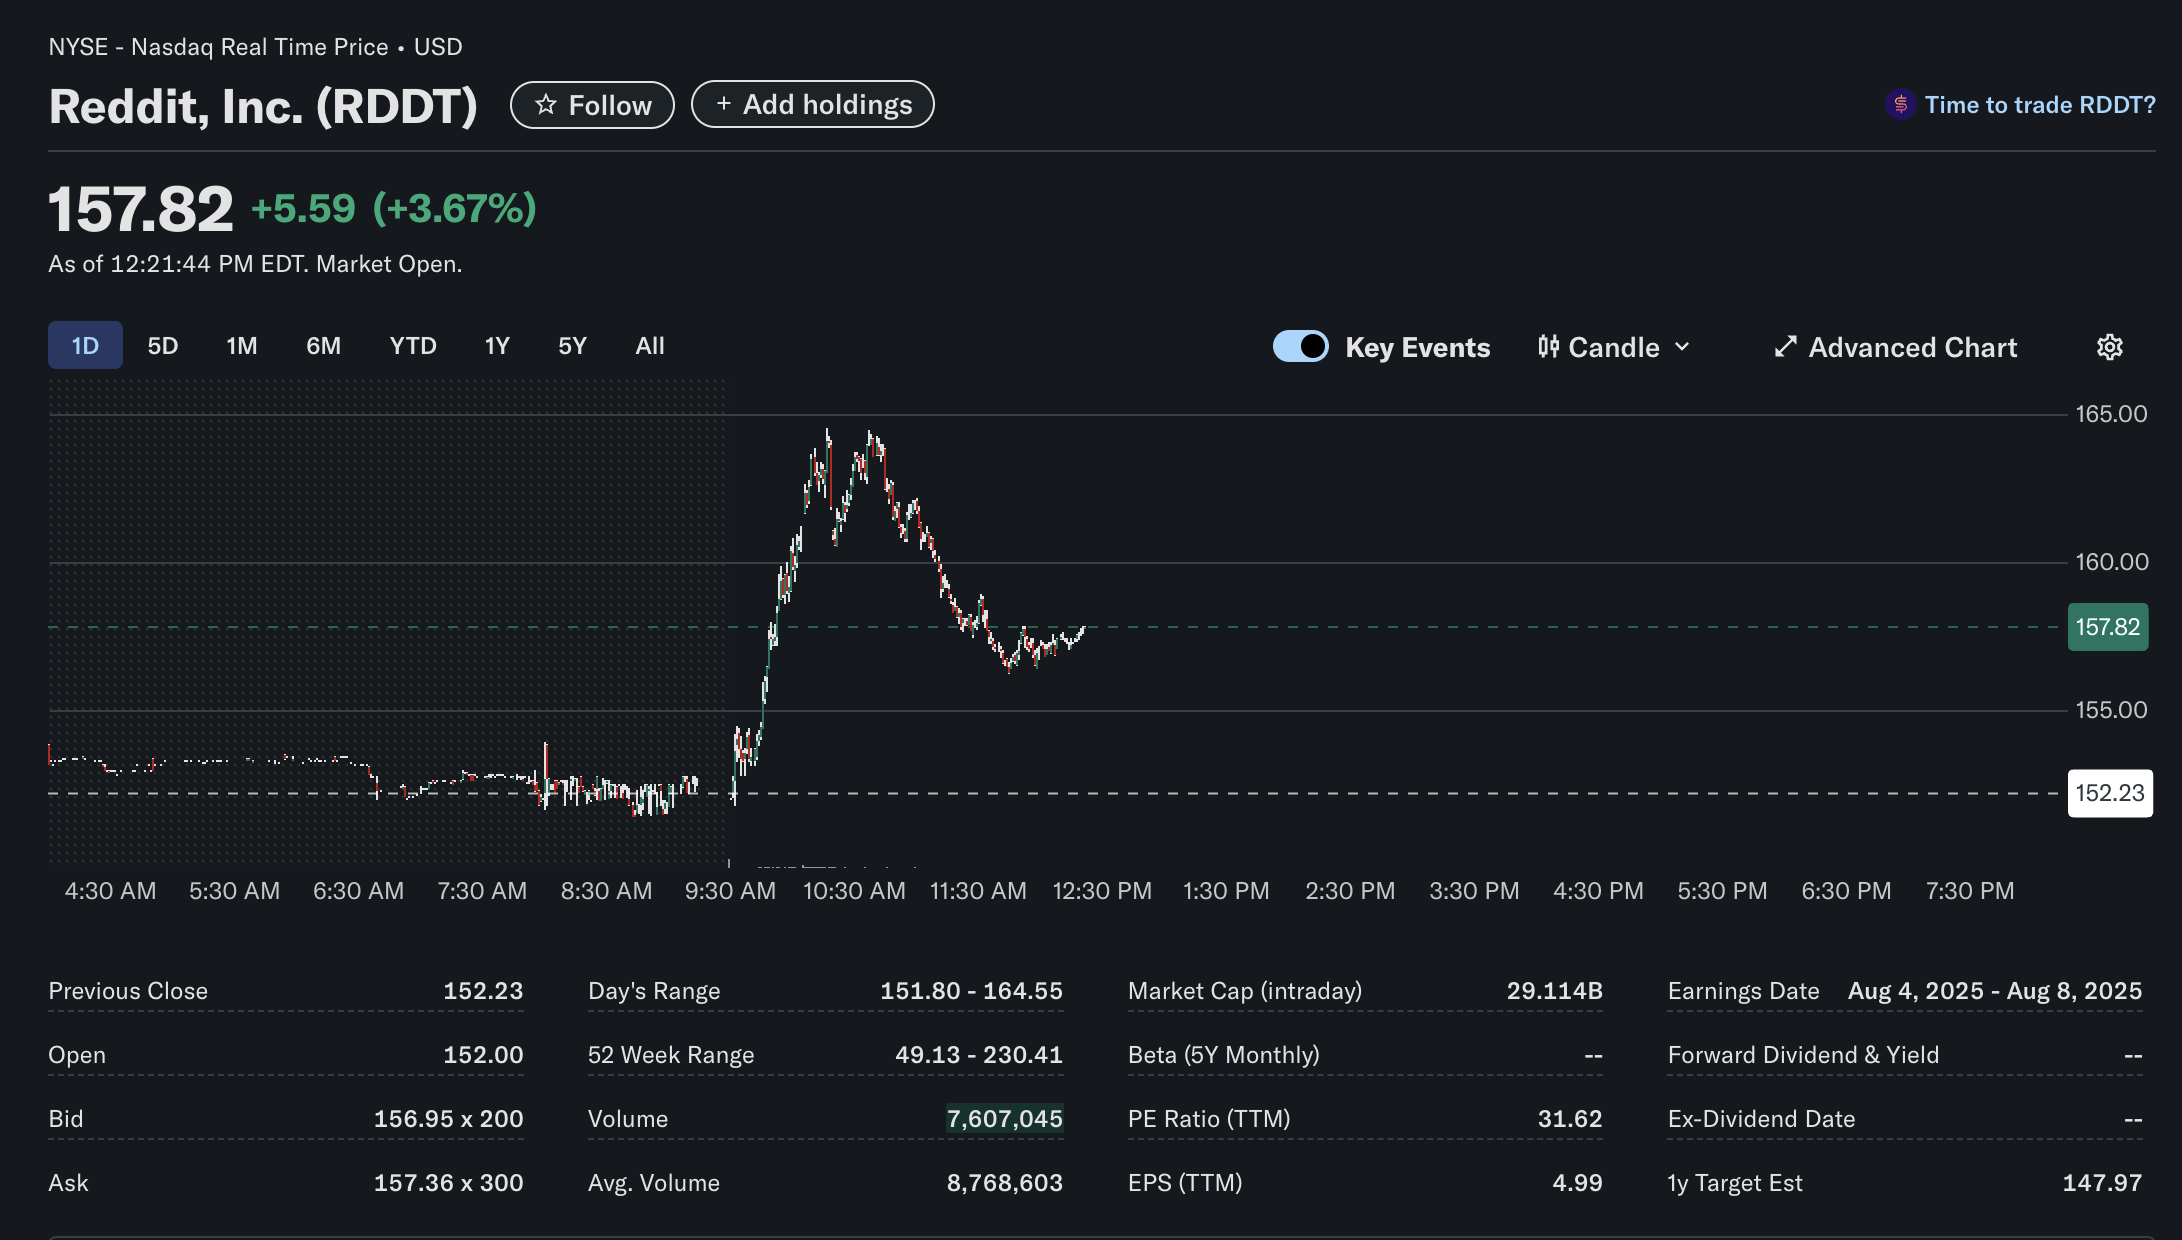
Task: Click Ex-Dividend Date label
Action: [1761, 1119]
